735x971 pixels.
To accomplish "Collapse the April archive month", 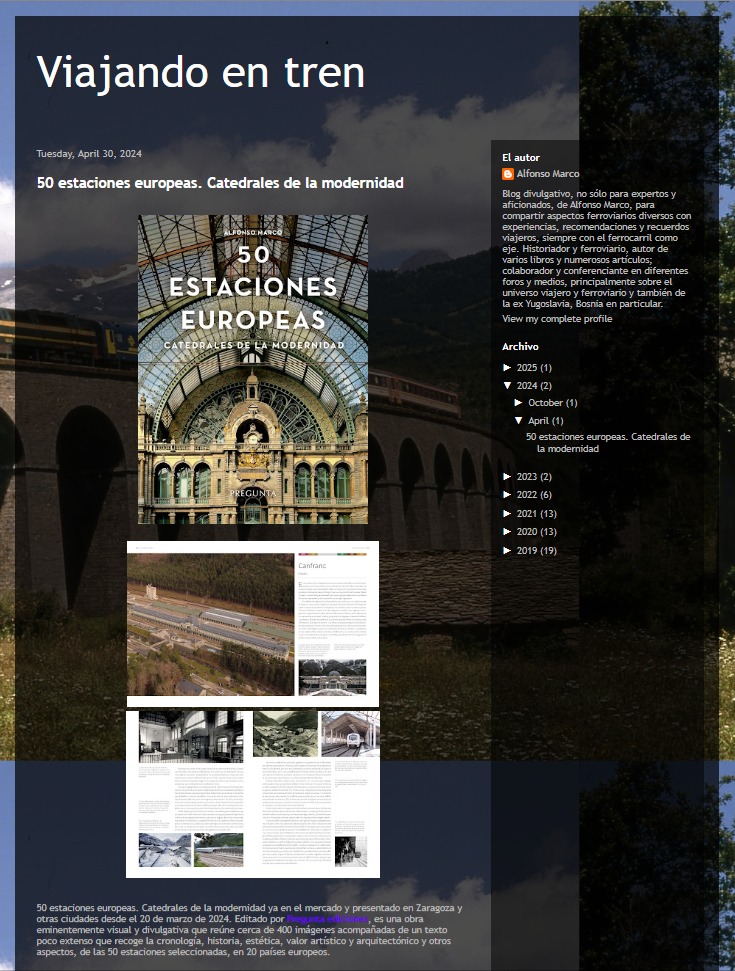I will point(519,421).
